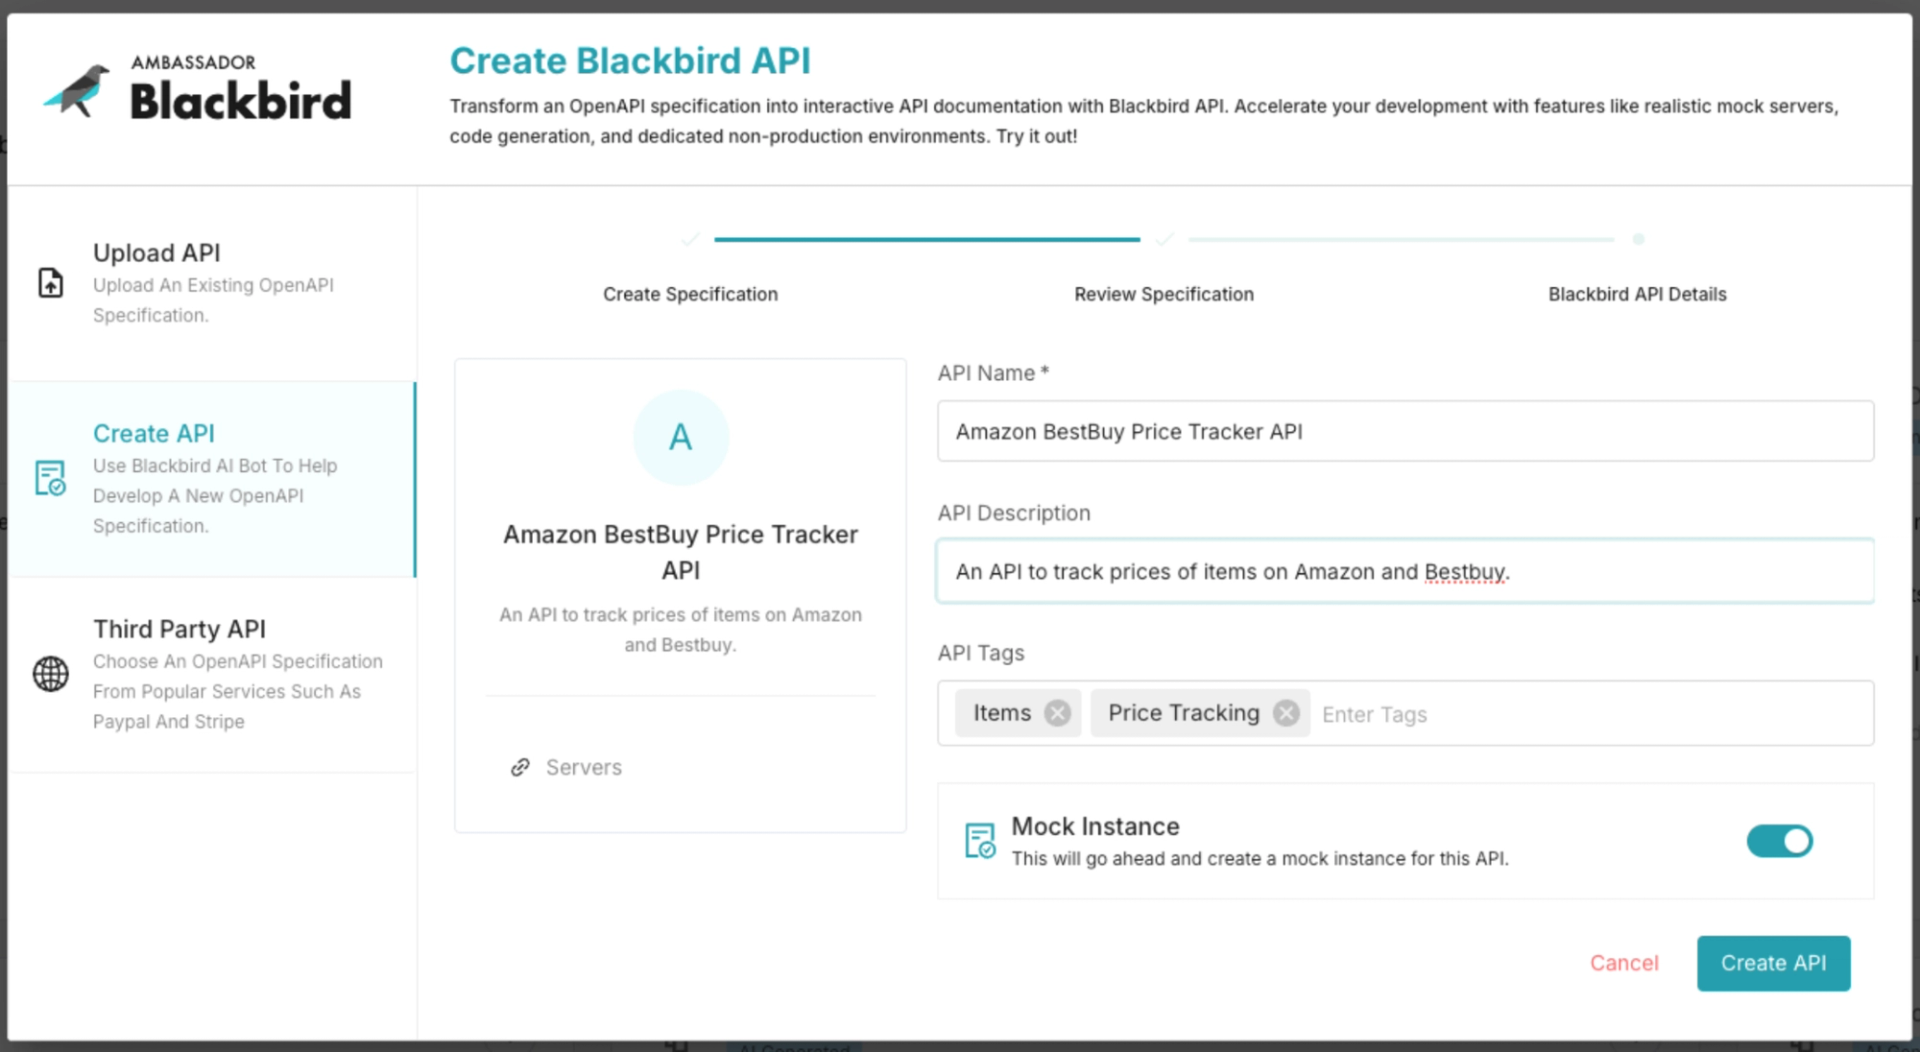Click the Servers label in preview card
Image resolution: width=1920 pixels, height=1052 pixels.
(x=584, y=767)
